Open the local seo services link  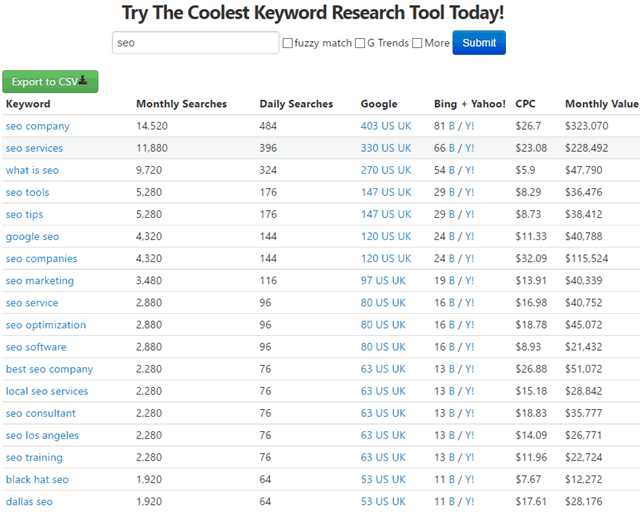point(47,391)
